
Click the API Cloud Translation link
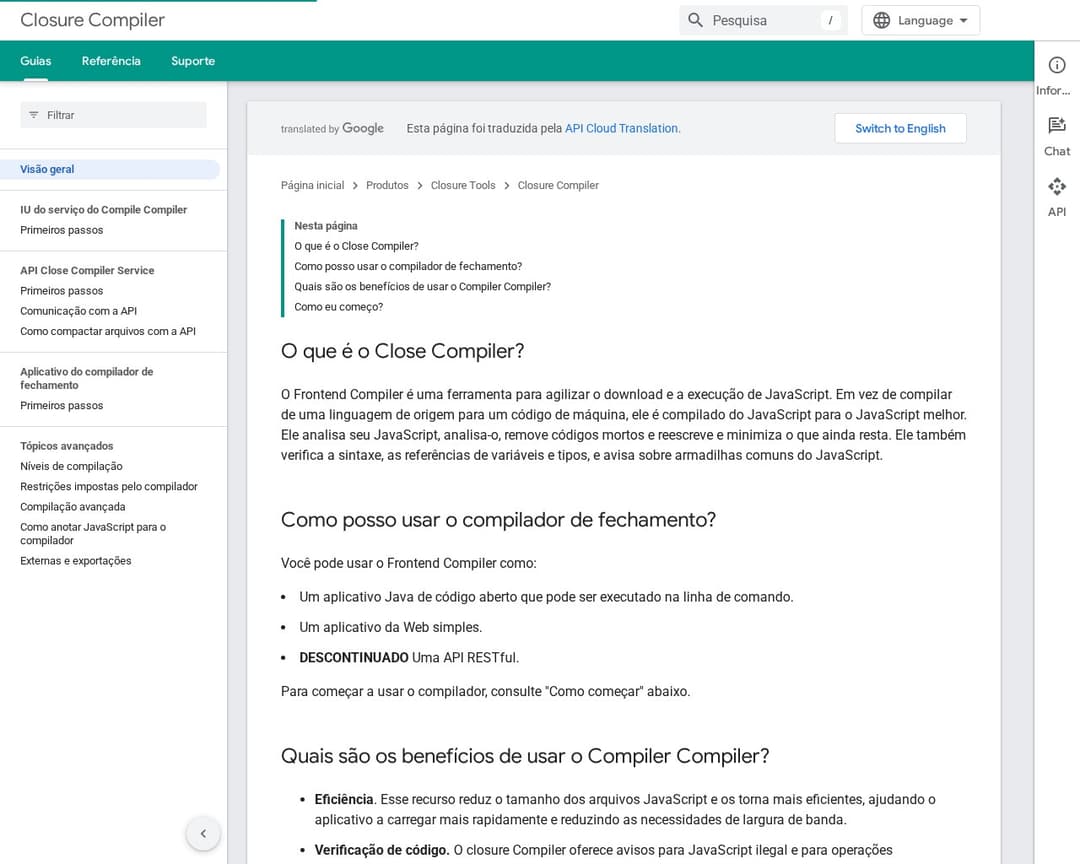(622, 128)
